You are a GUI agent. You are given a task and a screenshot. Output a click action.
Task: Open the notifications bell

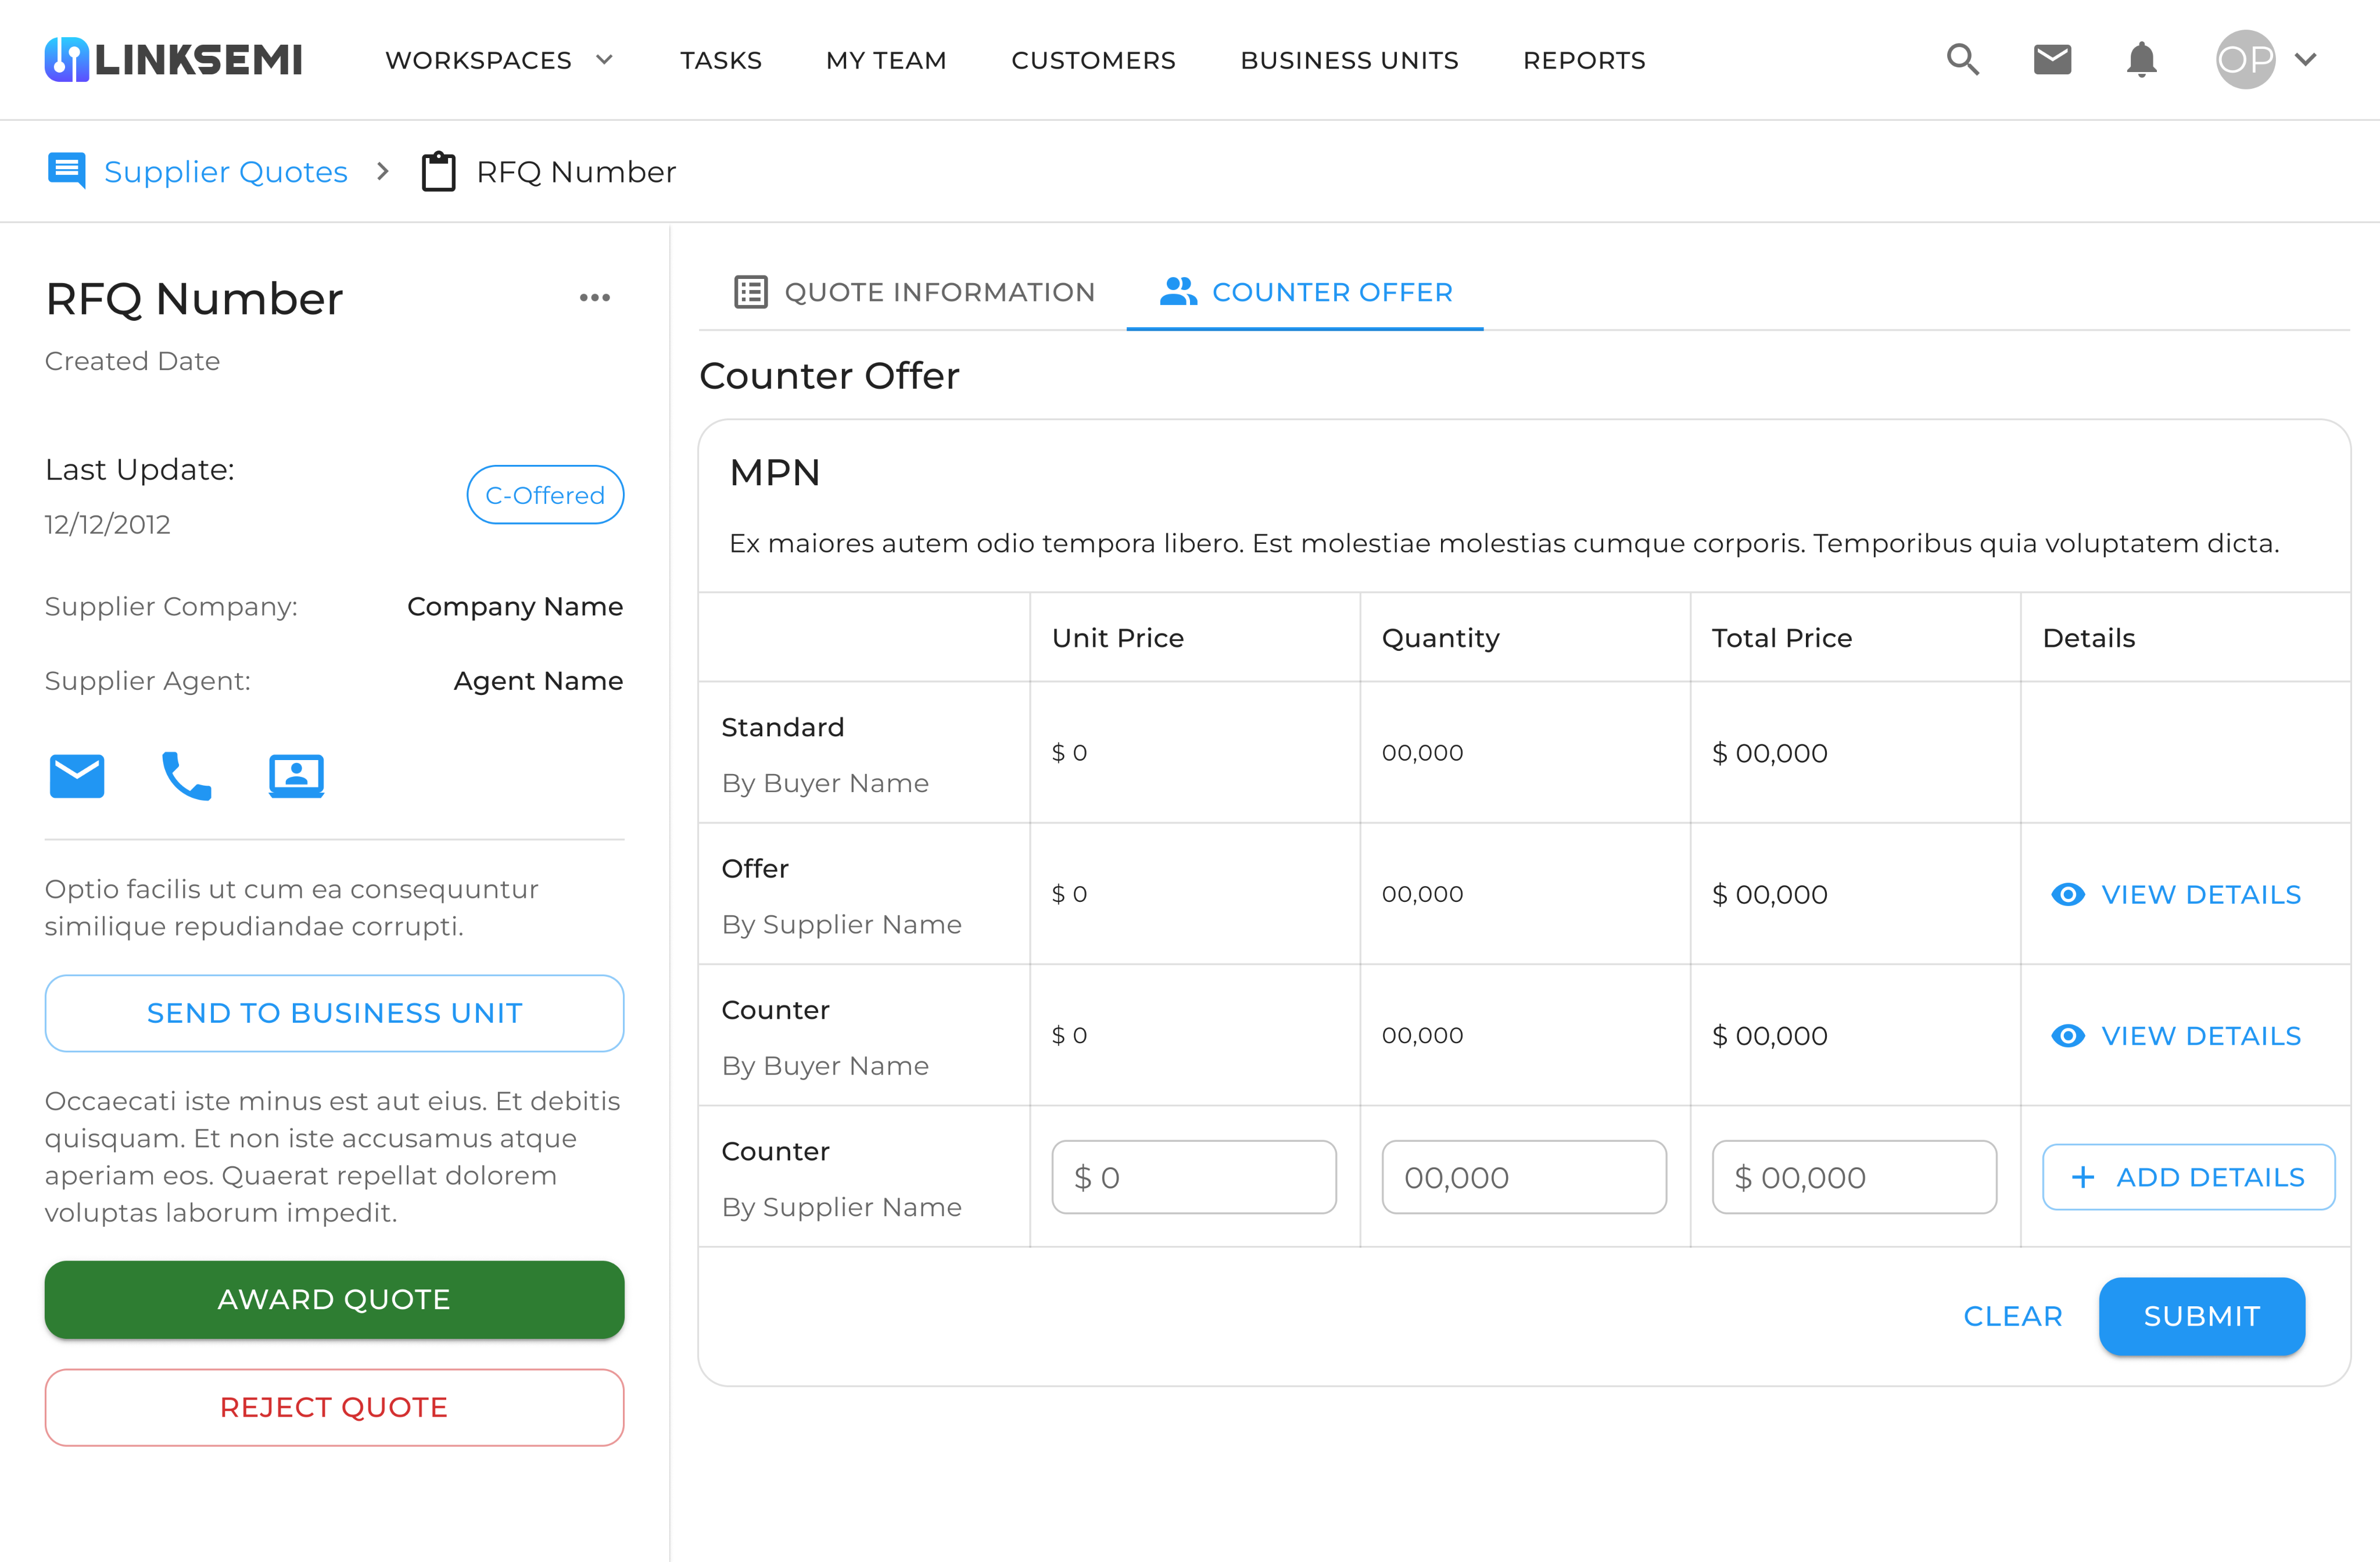coord(2141,60)
